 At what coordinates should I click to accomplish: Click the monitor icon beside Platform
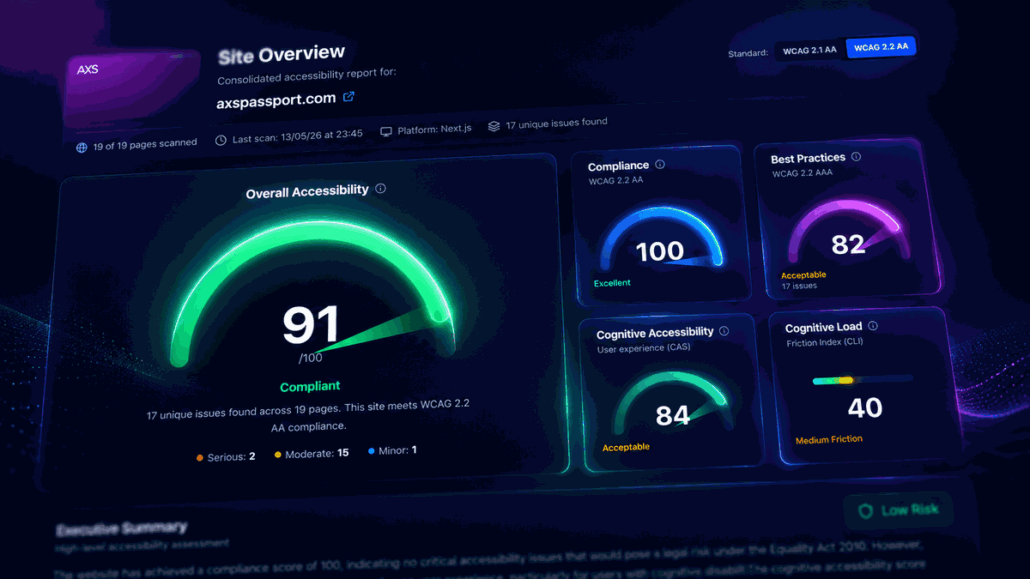[x=386, y=131]
